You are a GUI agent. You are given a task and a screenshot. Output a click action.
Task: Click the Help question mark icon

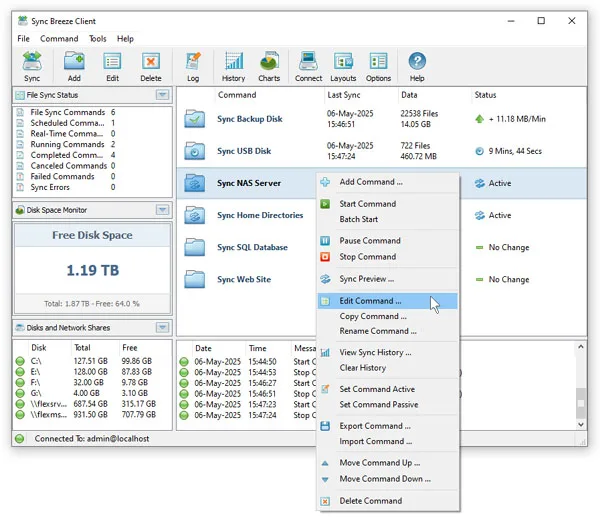coord(417,61)
